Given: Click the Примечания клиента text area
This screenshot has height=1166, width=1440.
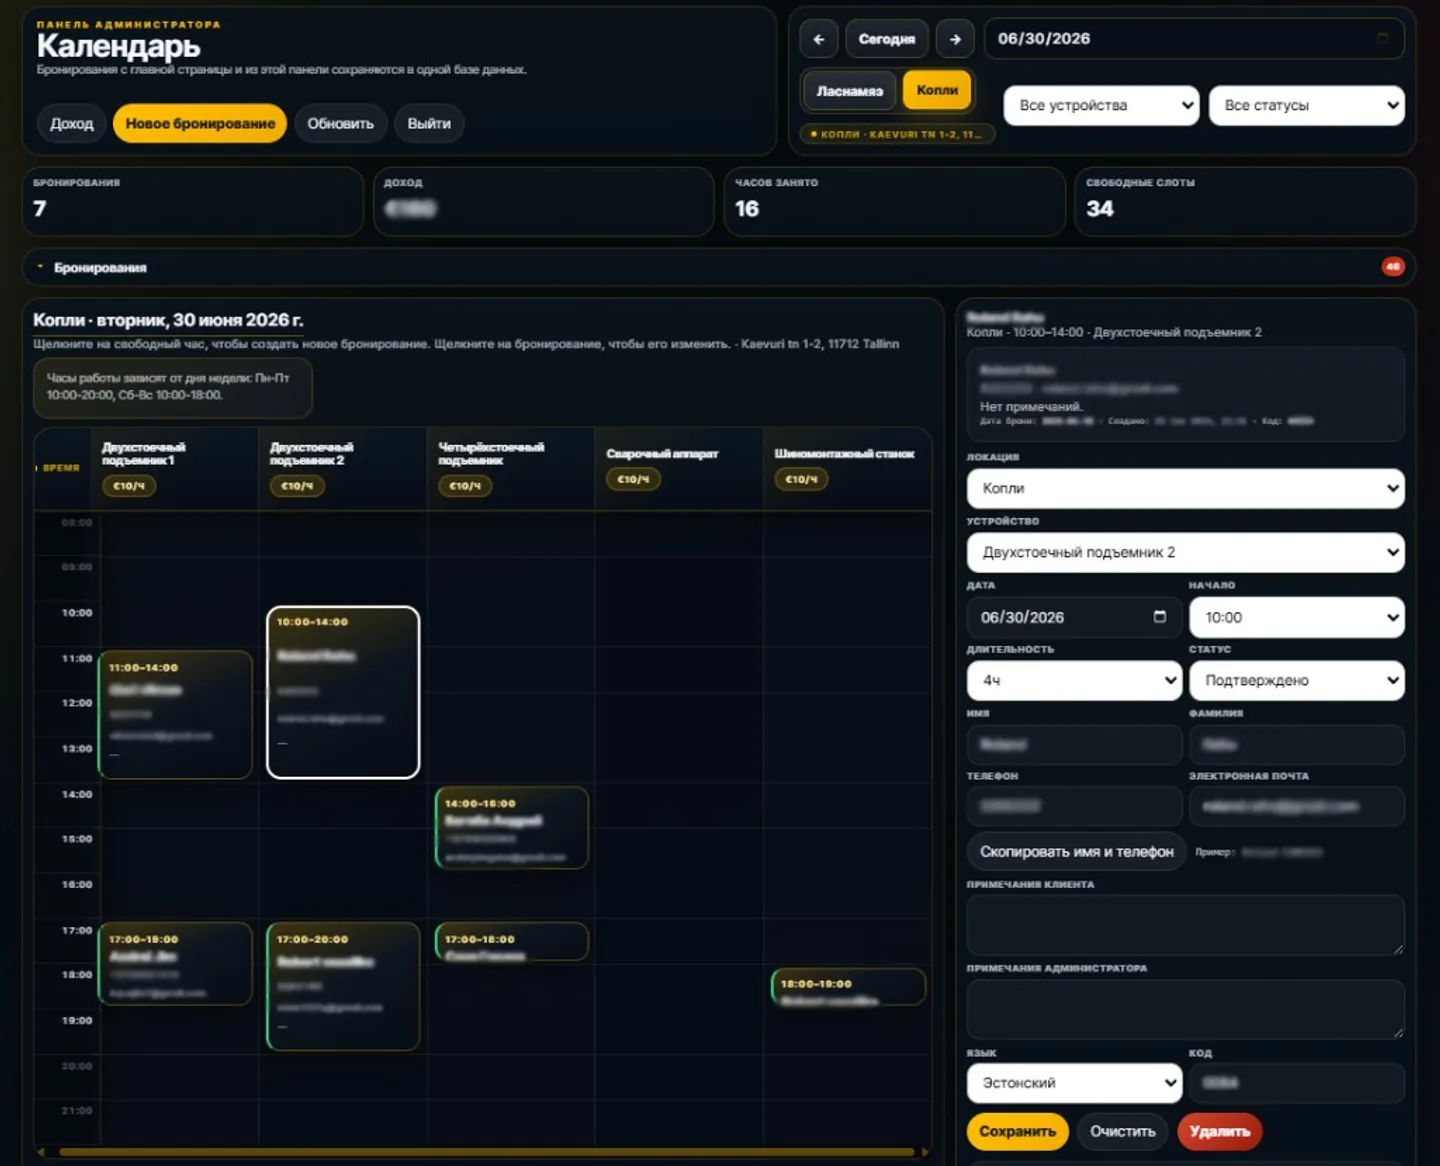Looking at the screenshot, I should [x=1185, y=925].
